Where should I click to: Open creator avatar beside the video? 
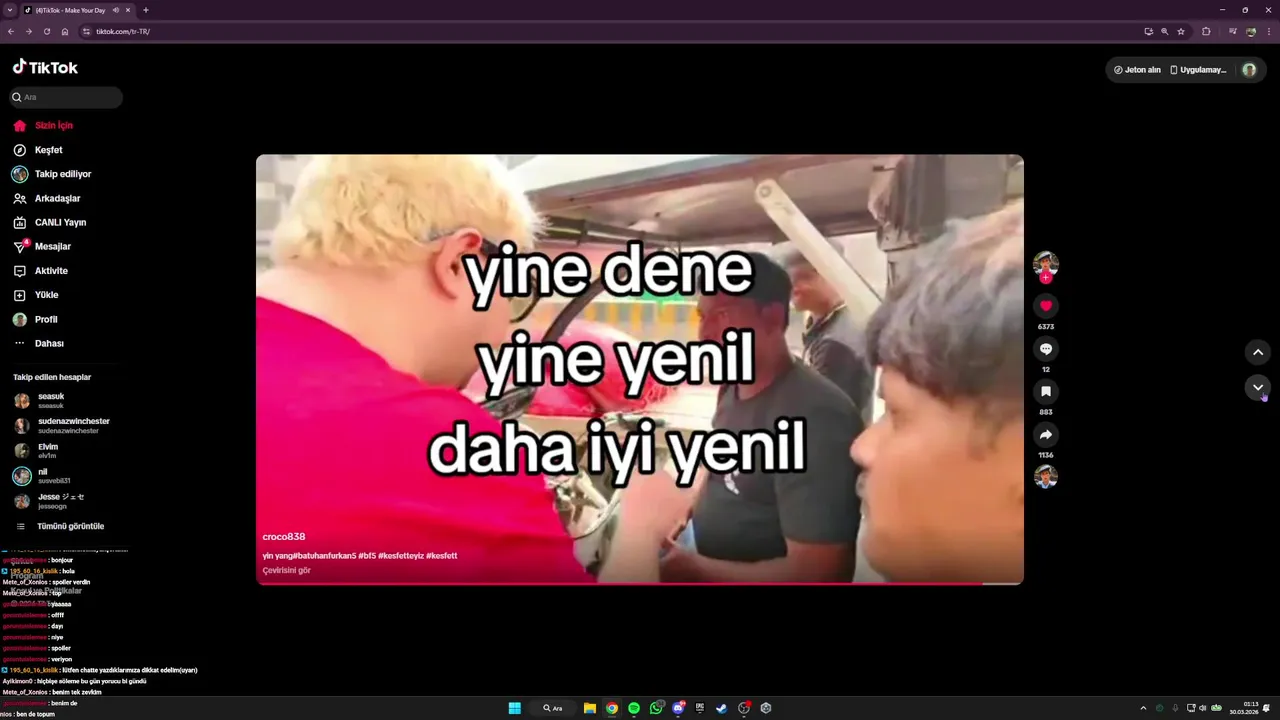pos(1046,263)
